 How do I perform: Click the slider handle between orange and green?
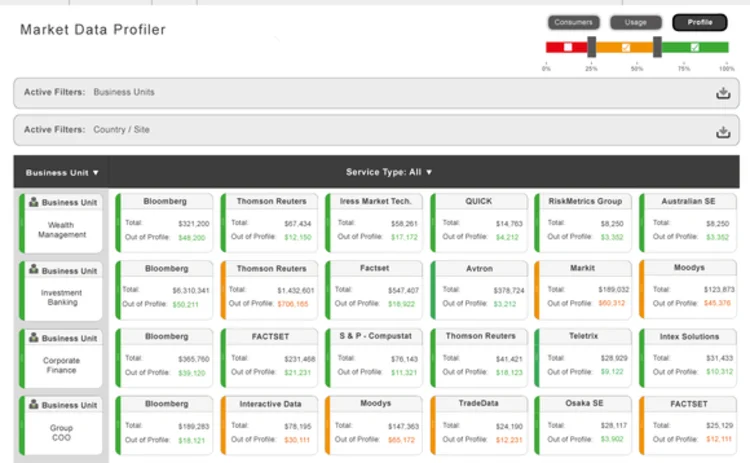657,47
